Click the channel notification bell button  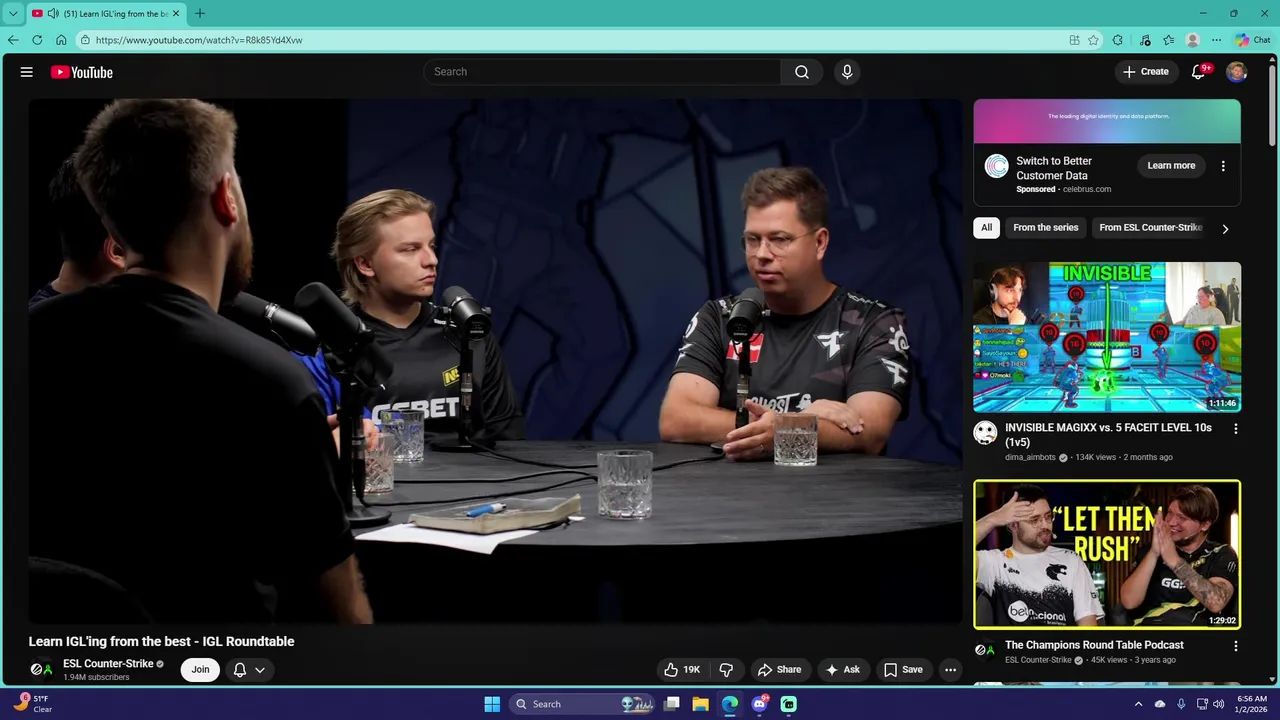240,670
